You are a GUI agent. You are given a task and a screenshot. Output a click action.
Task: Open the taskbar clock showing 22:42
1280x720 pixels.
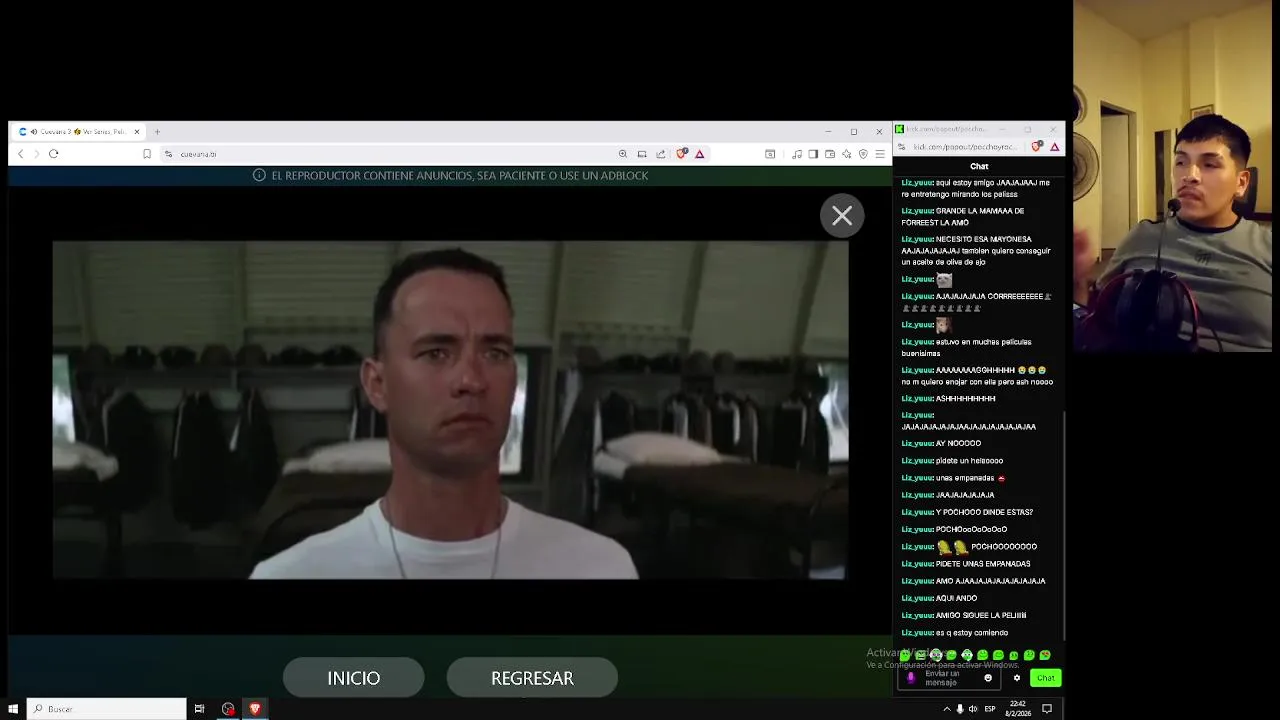coord(1018,709)
